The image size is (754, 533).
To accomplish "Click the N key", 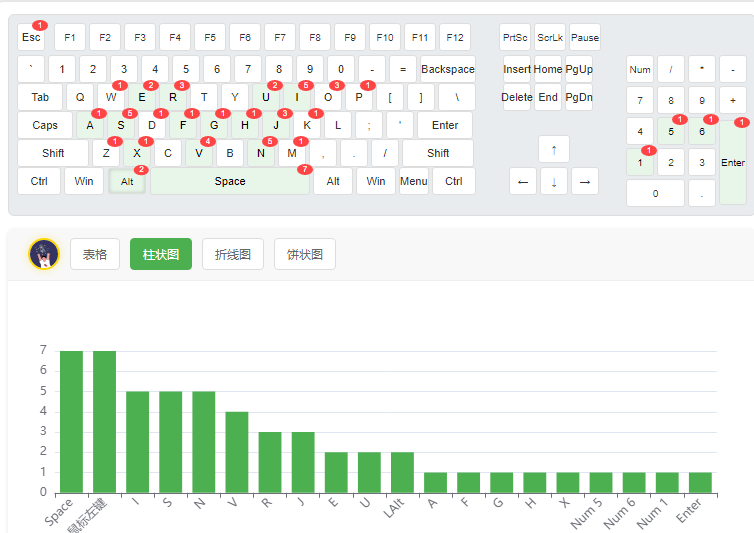I will point(261,153).
